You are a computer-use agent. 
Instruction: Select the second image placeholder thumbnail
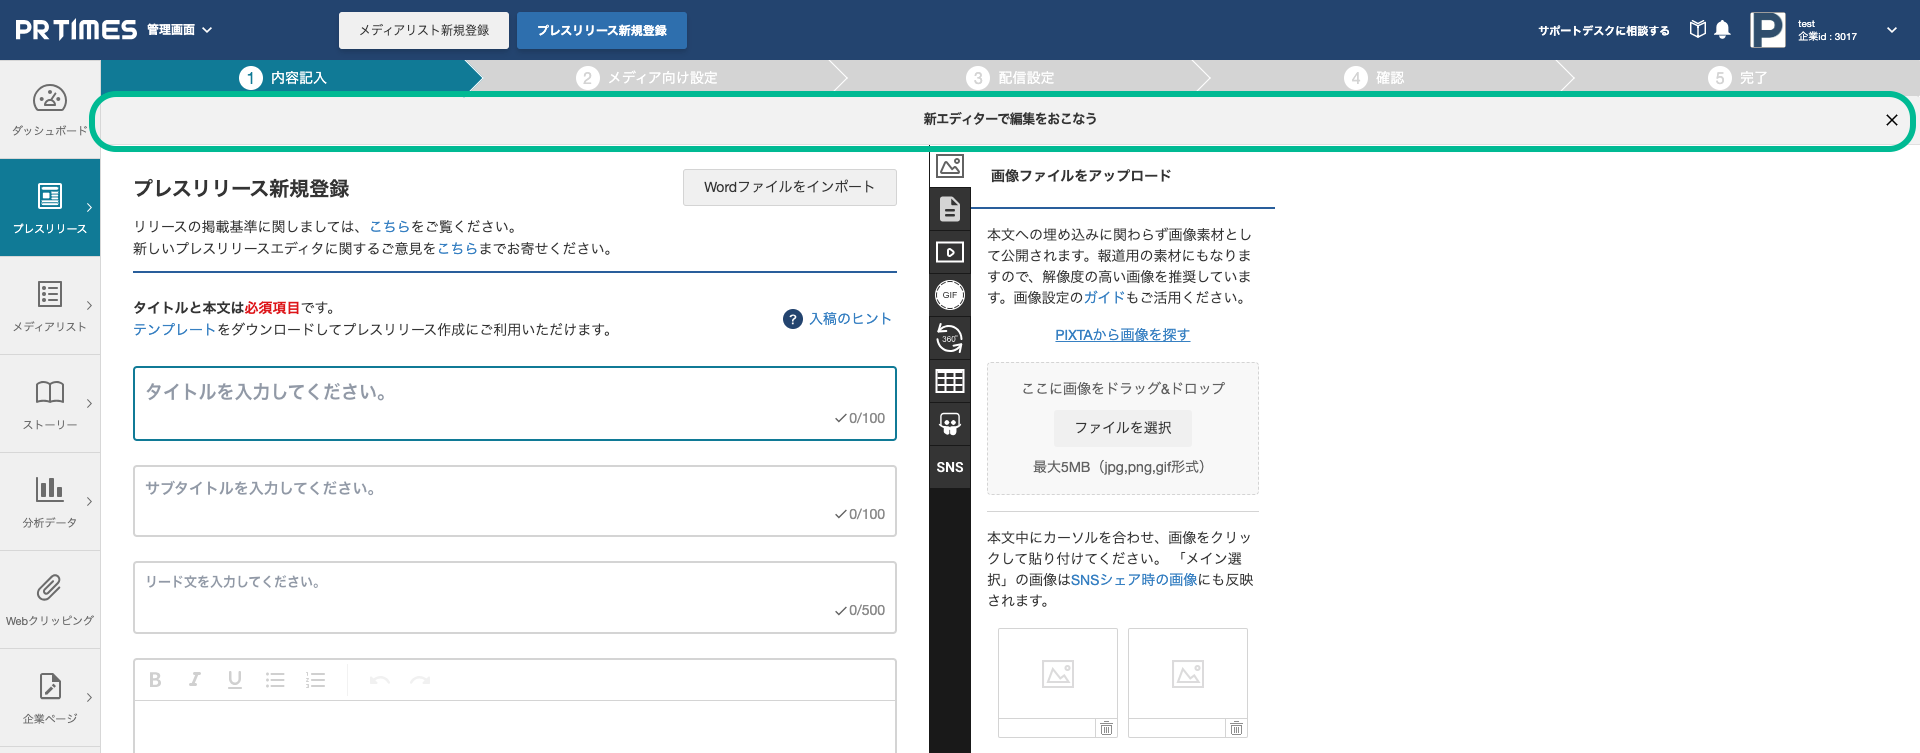[x=1188, y=674]
